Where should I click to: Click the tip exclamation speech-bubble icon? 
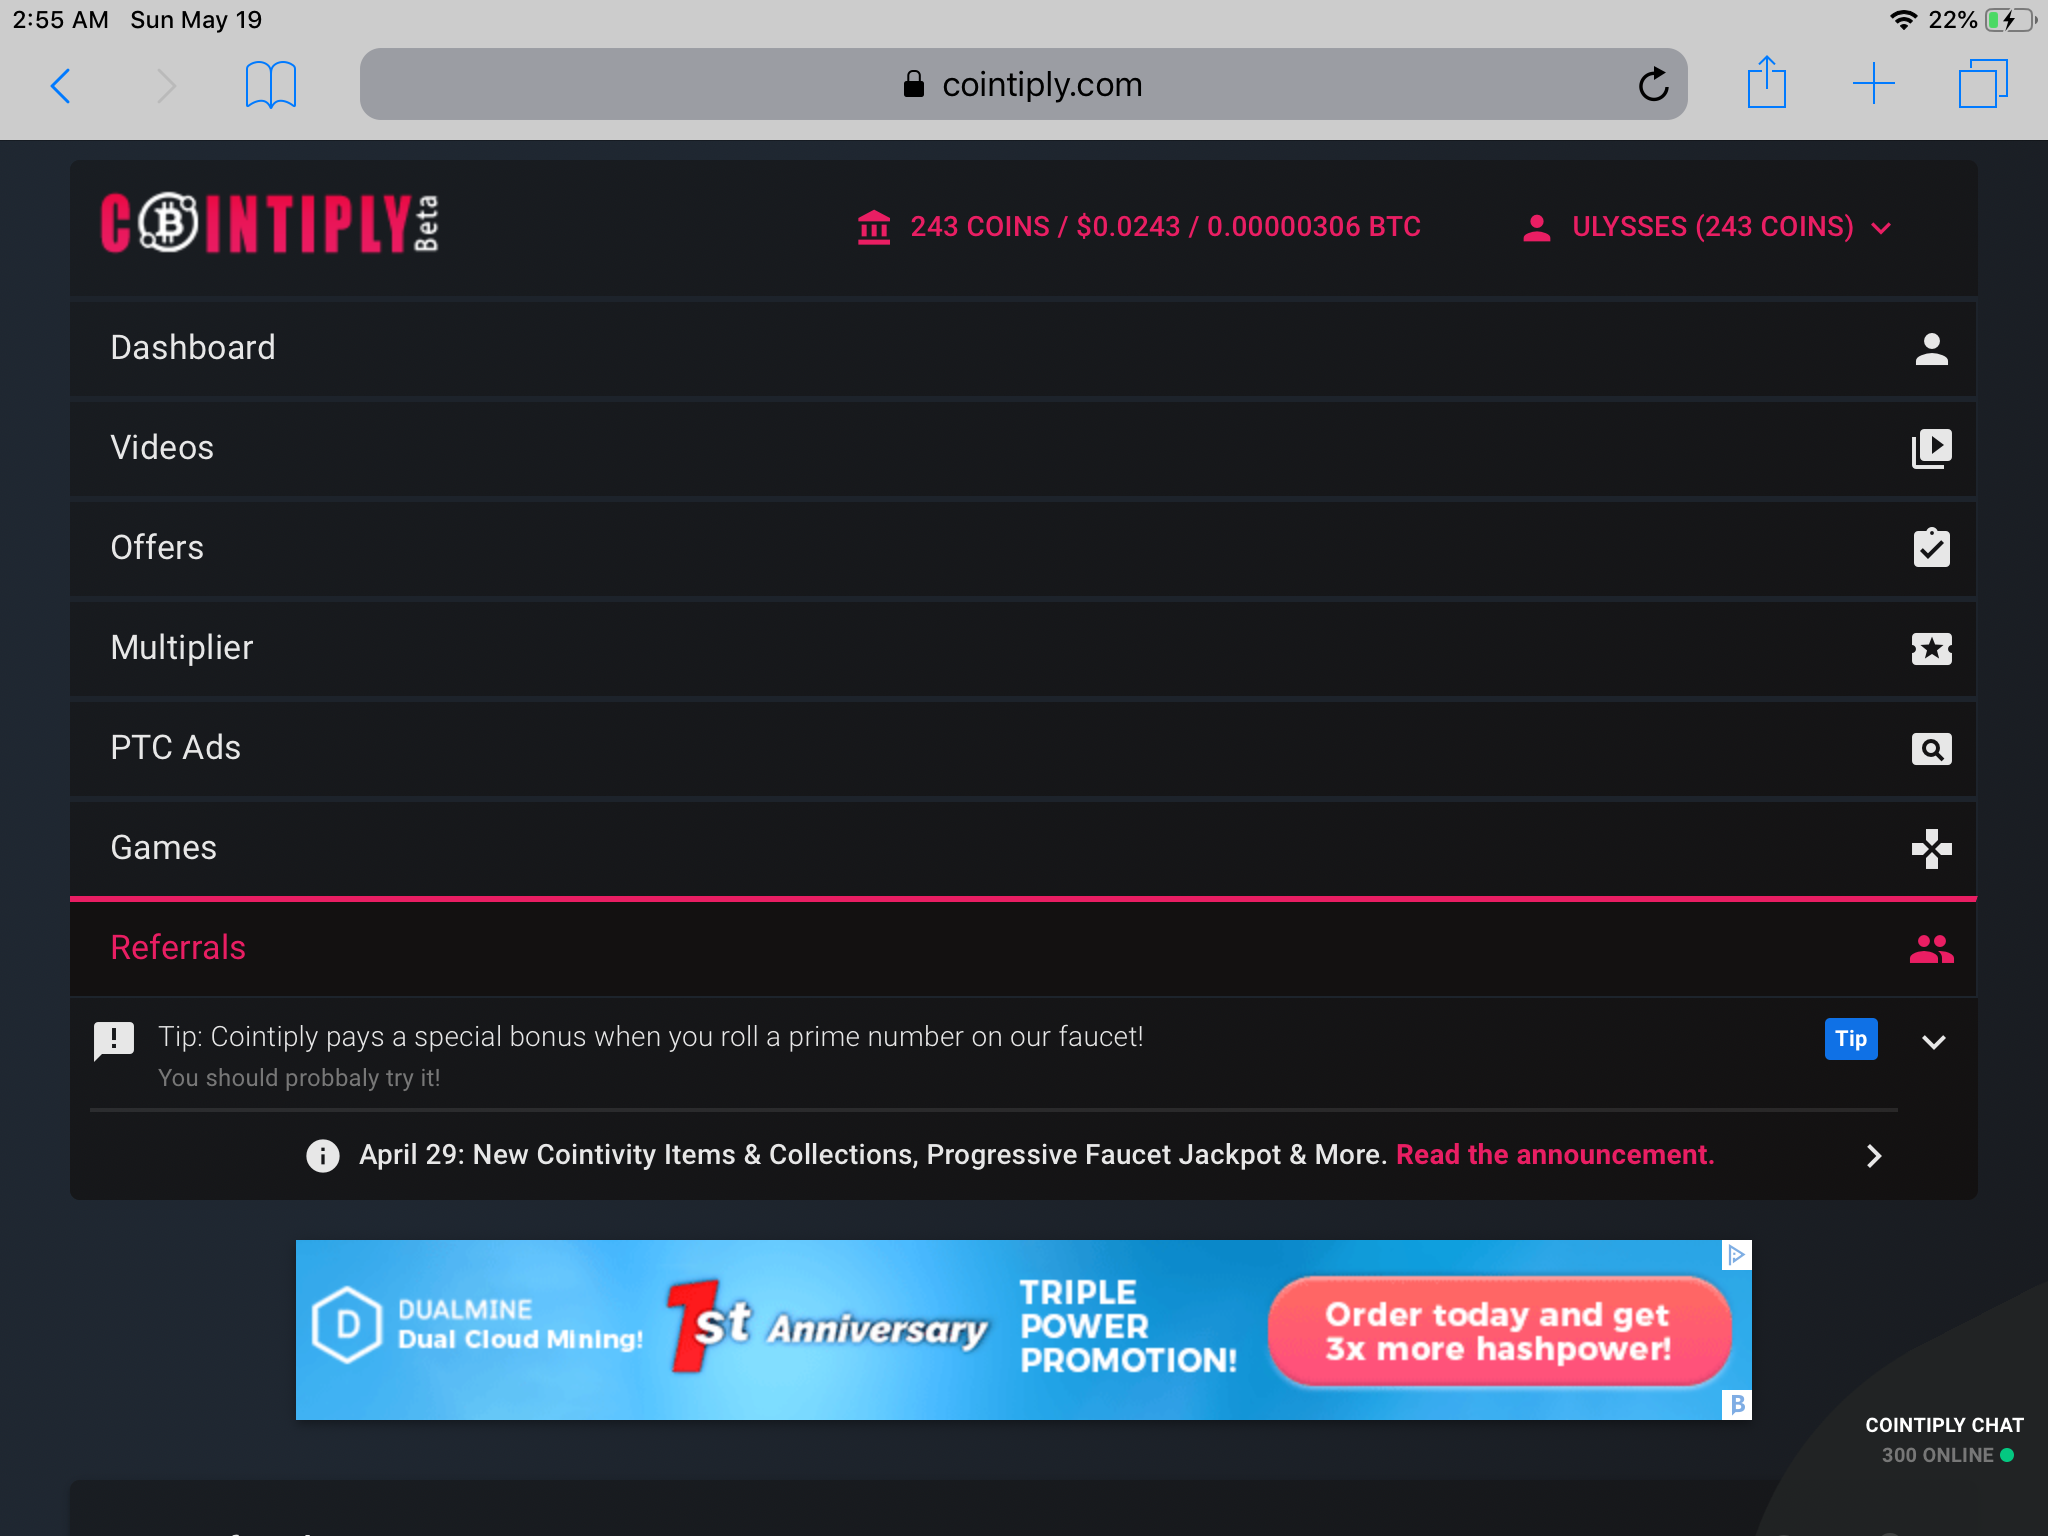click(x=114, y=1041)
